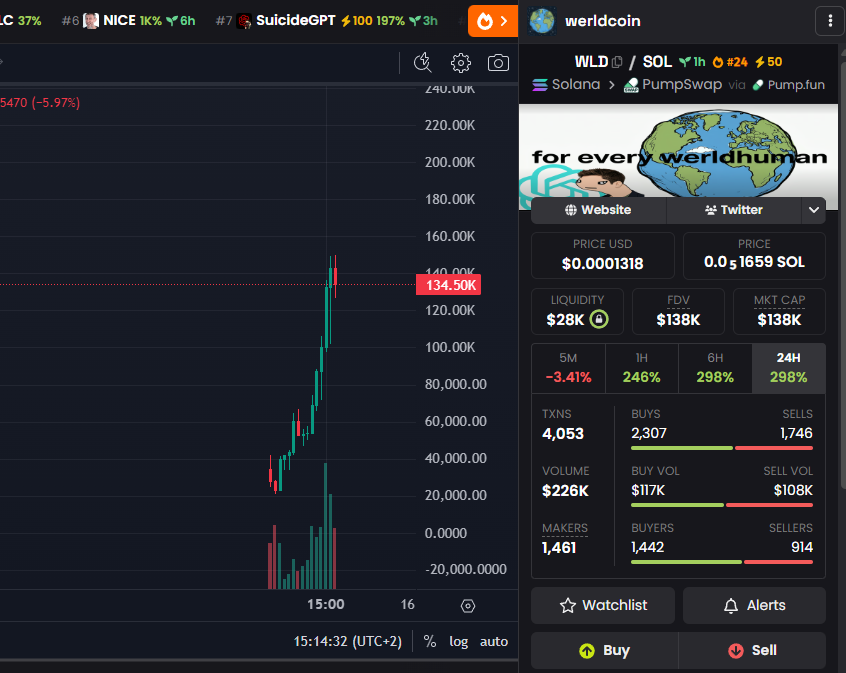Select the 1H timeframe tab

point(642,368)
